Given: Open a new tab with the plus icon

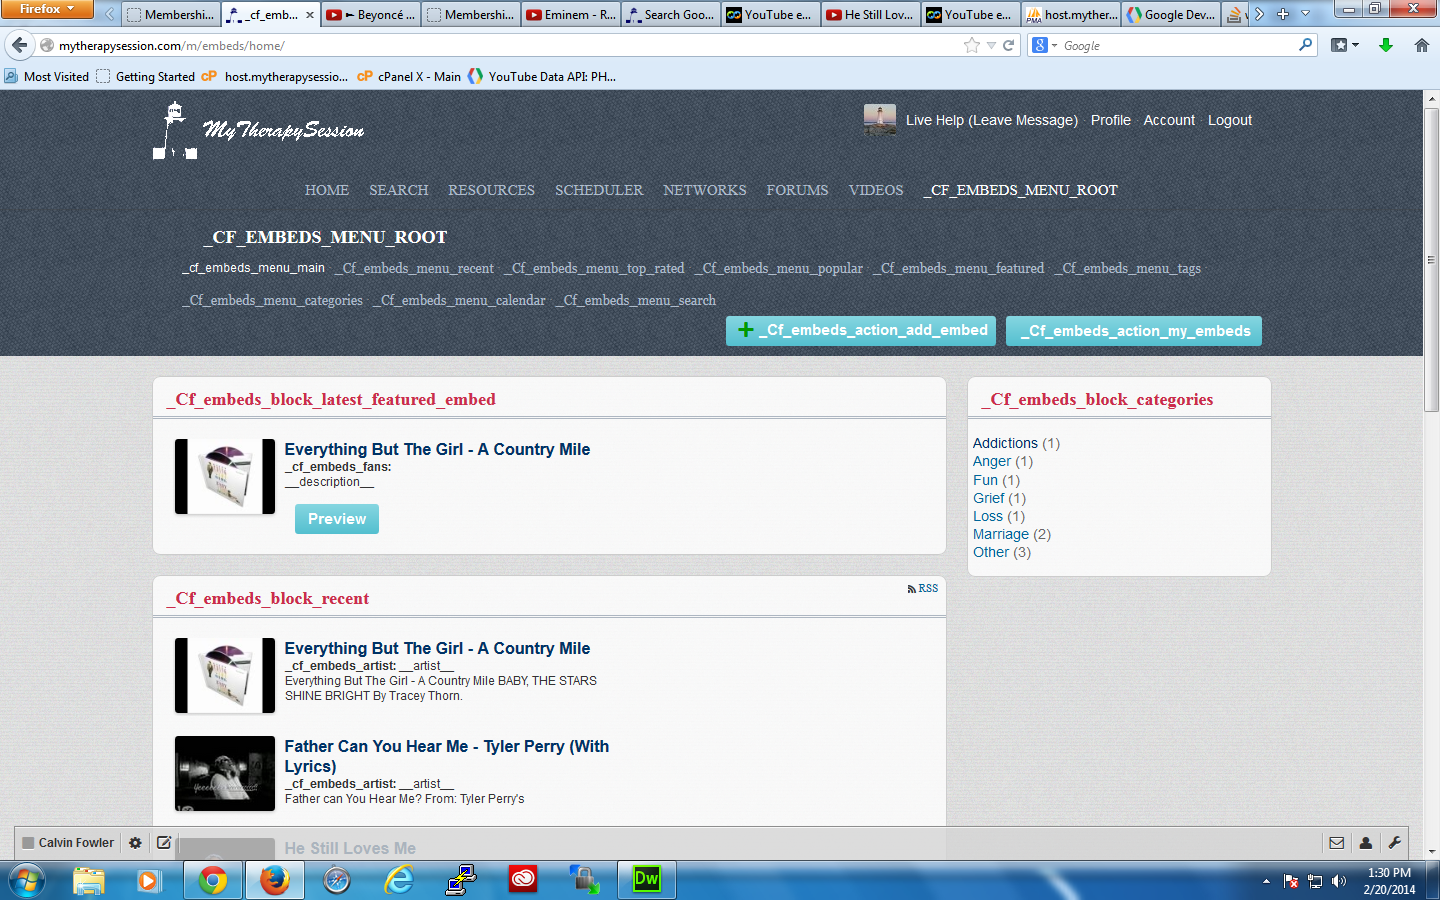Looking at the screenshot, I should click(x=1283, y=14).
